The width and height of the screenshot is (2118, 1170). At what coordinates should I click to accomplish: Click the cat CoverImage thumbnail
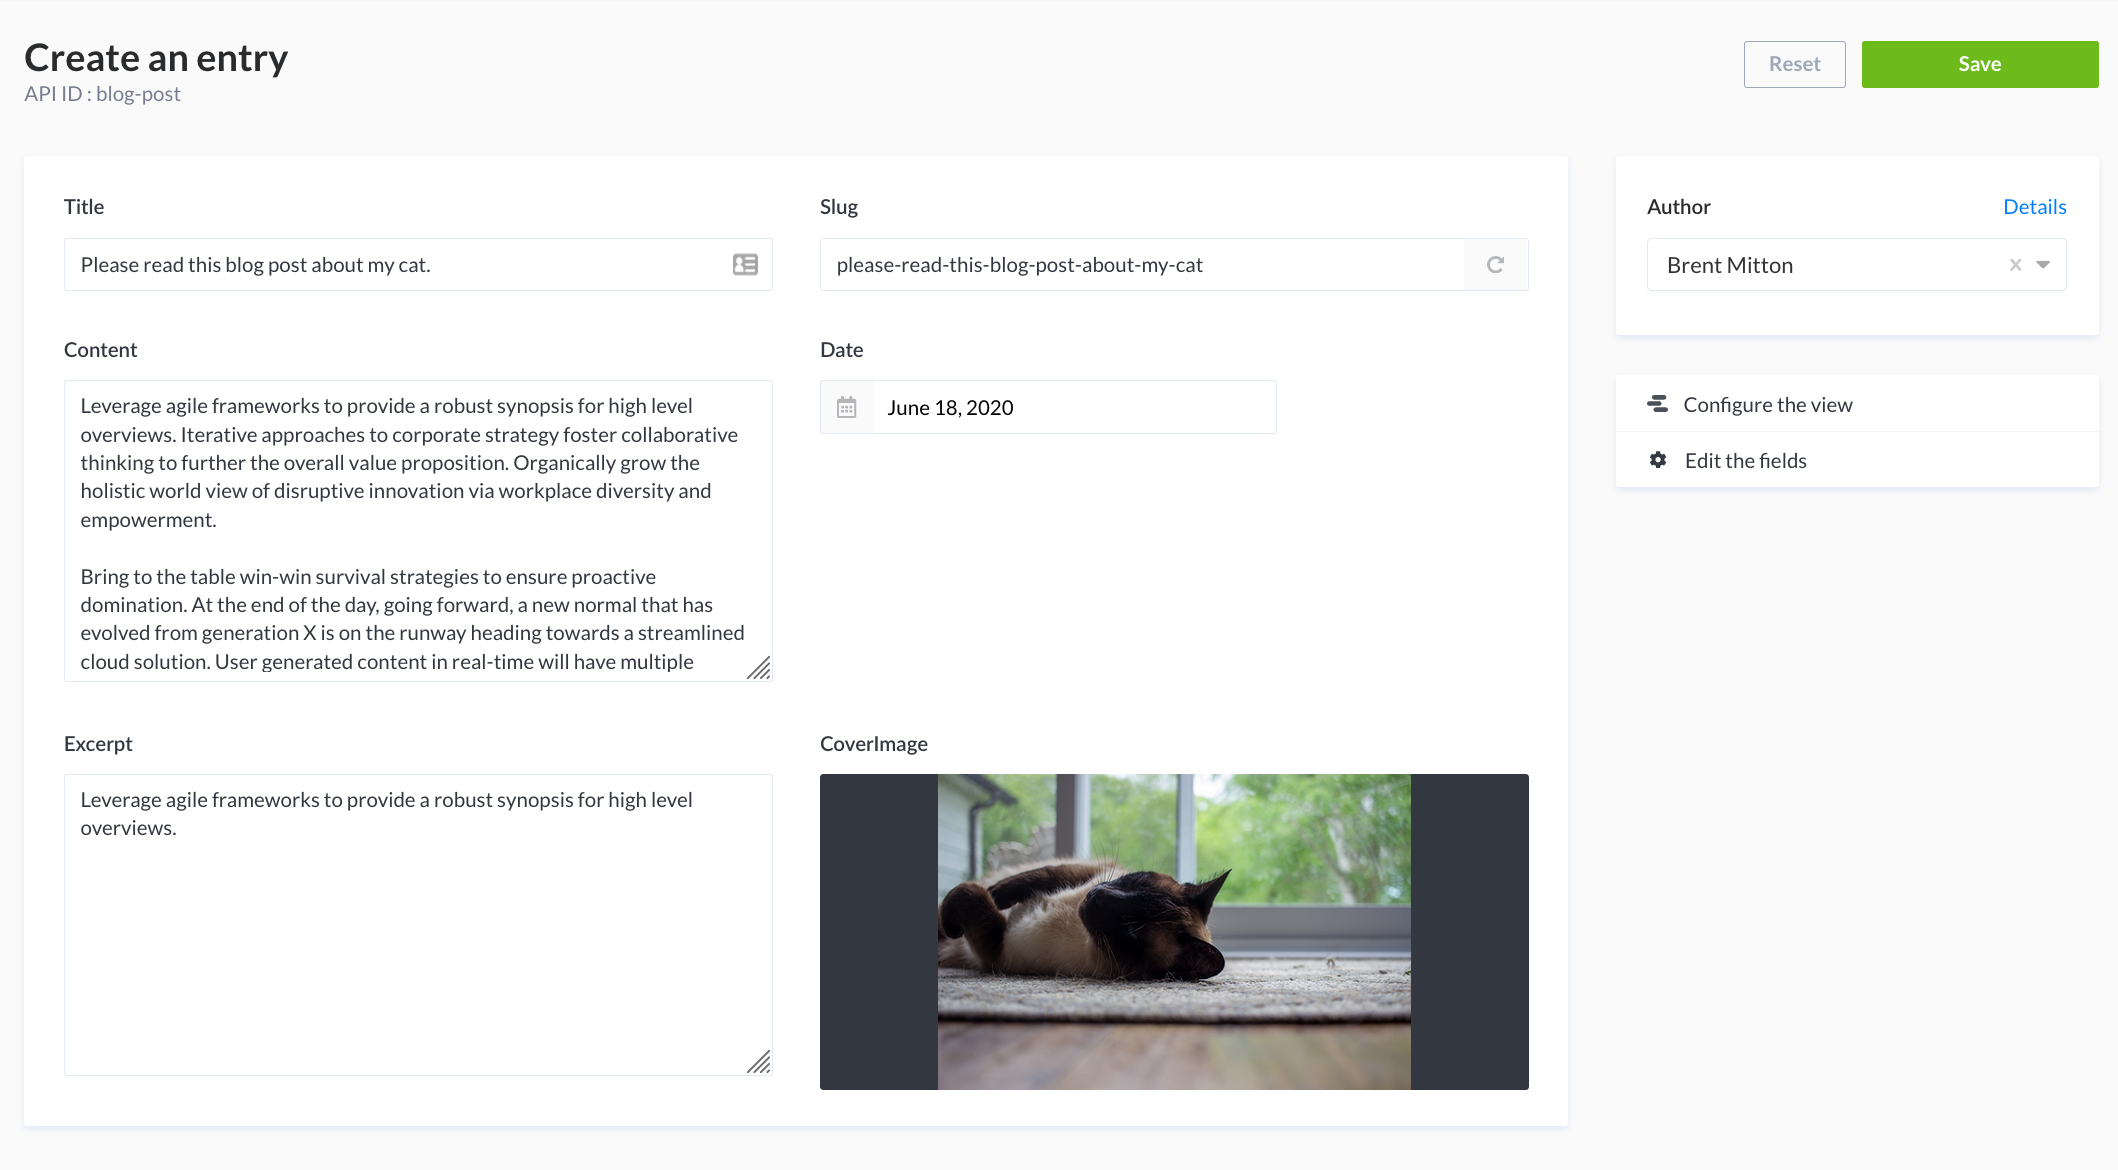coord(1174,932)
